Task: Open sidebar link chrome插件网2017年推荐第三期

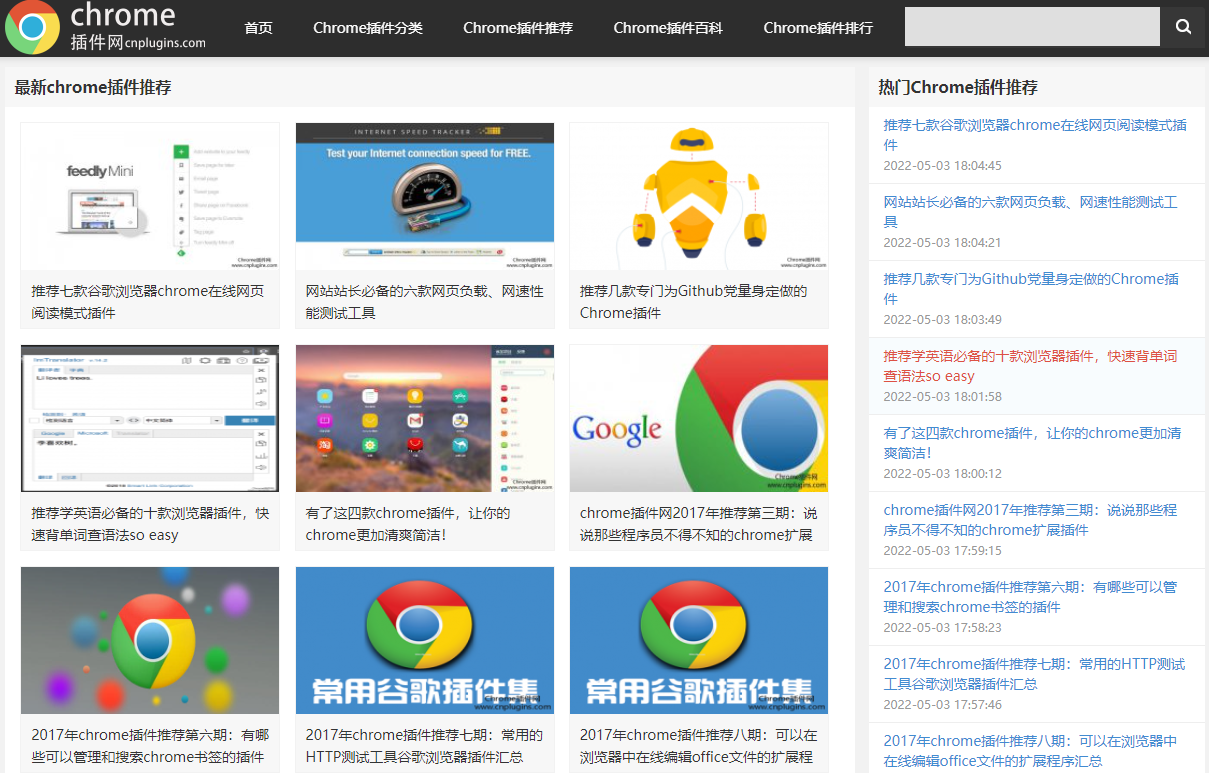Action: click(x=1030, y=520)
